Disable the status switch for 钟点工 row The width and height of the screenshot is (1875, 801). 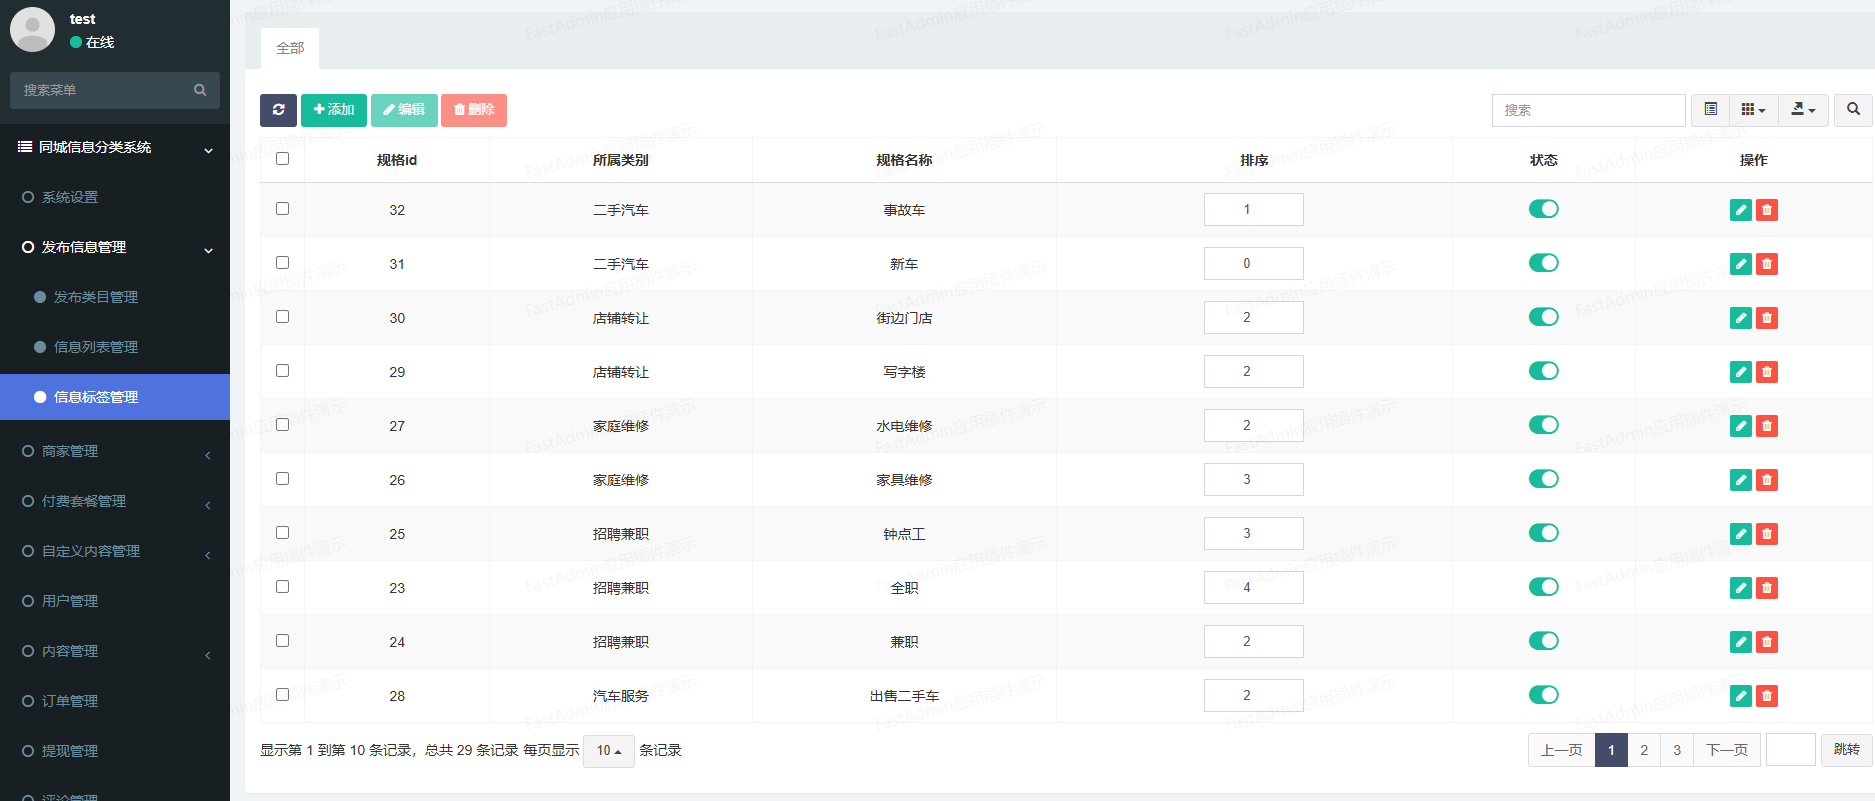[x=1543, y=533]
